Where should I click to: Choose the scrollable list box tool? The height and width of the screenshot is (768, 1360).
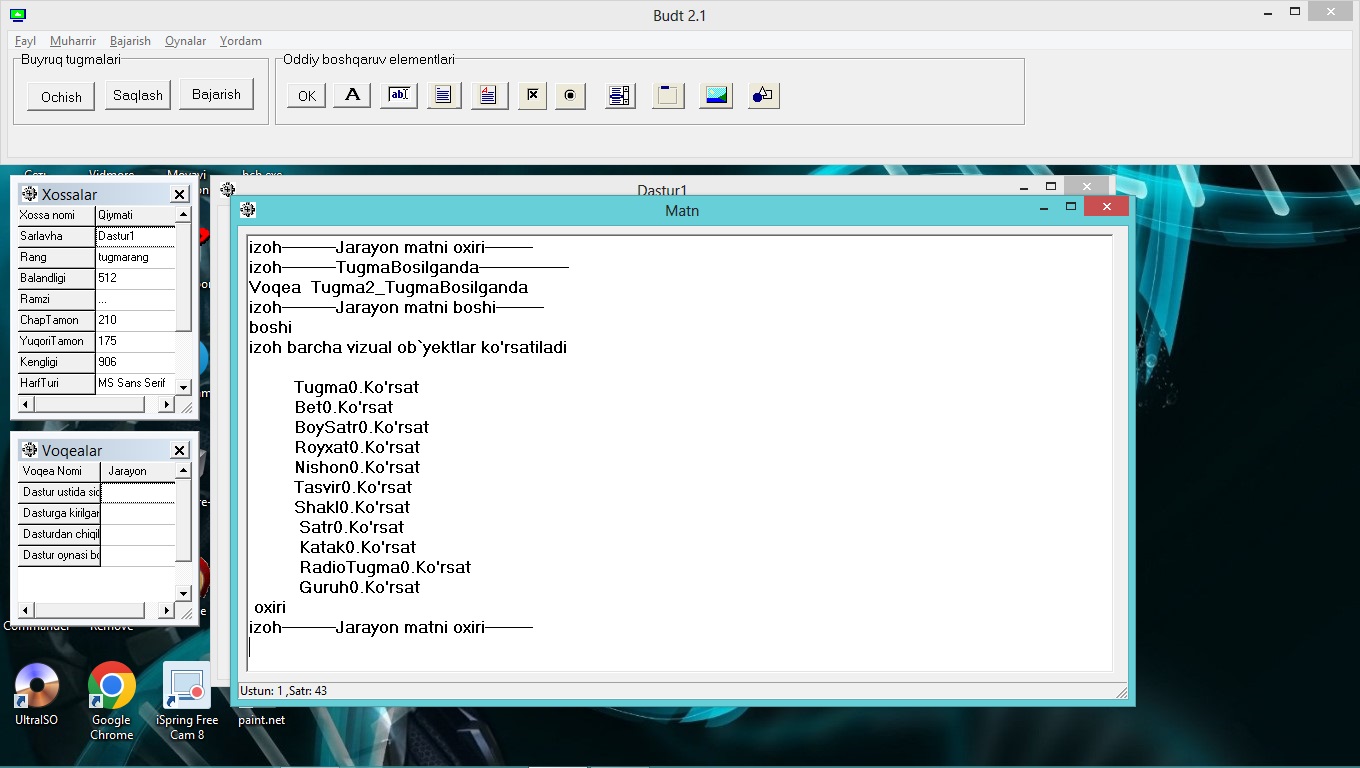620,96
